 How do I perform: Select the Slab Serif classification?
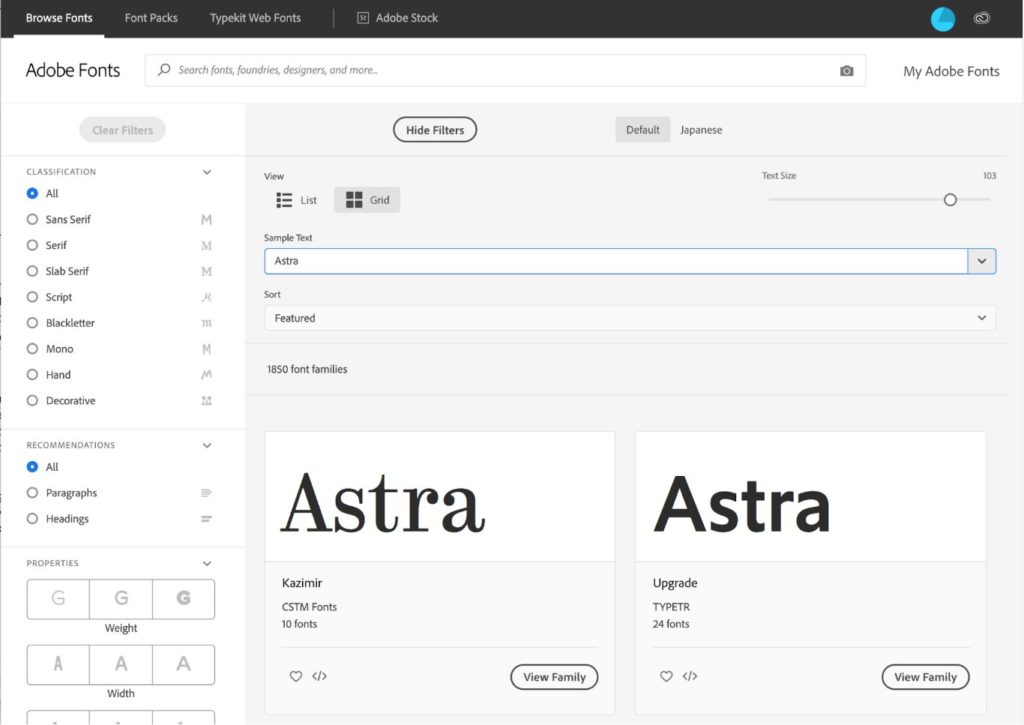tap(32, 271)
